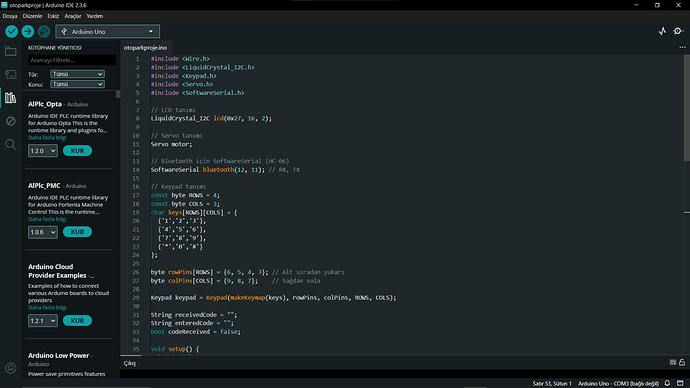This screenshot has width=690, height=388.
Task: Open the Serial Plotter
Action: point(662,31)
